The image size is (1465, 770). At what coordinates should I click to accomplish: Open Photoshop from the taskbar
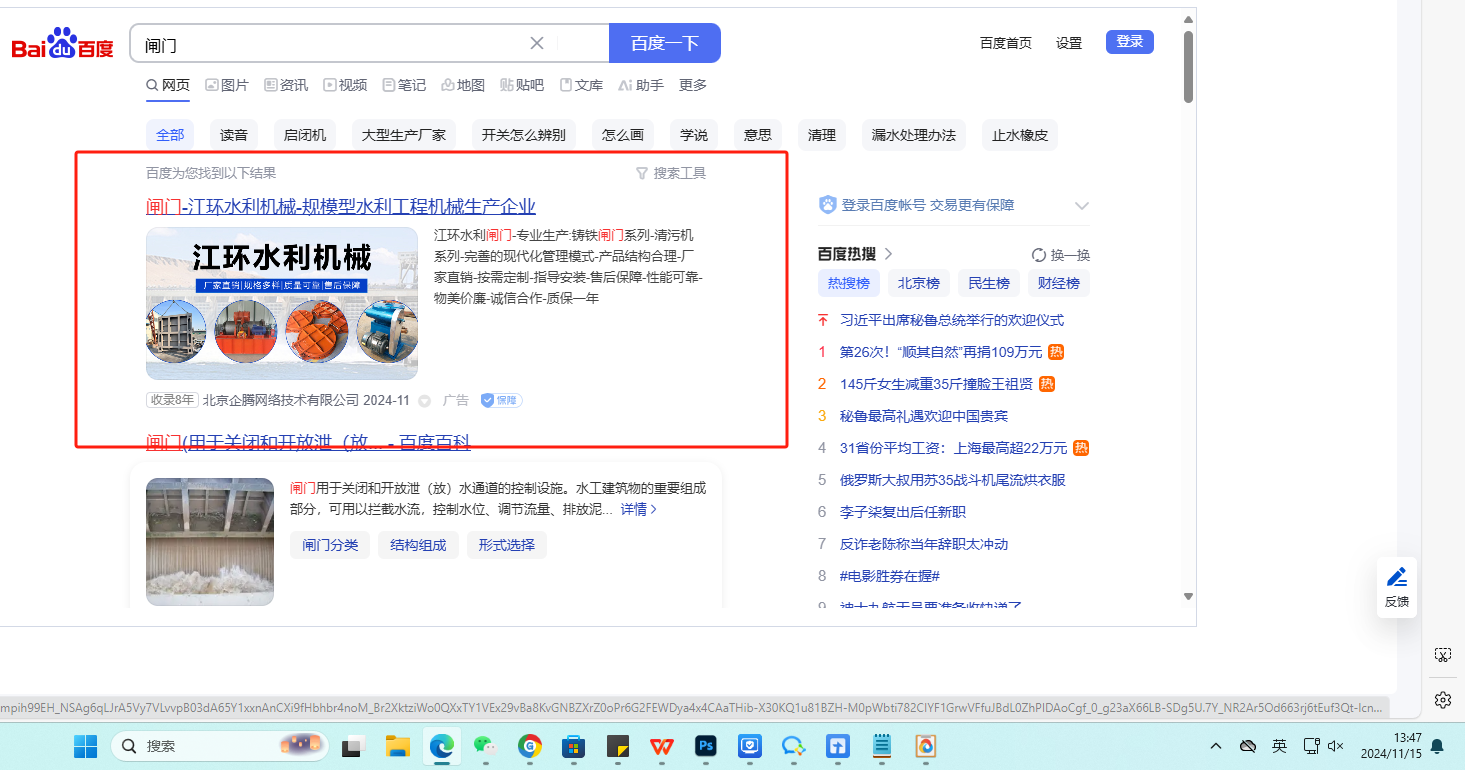click(x=707, y=746)
